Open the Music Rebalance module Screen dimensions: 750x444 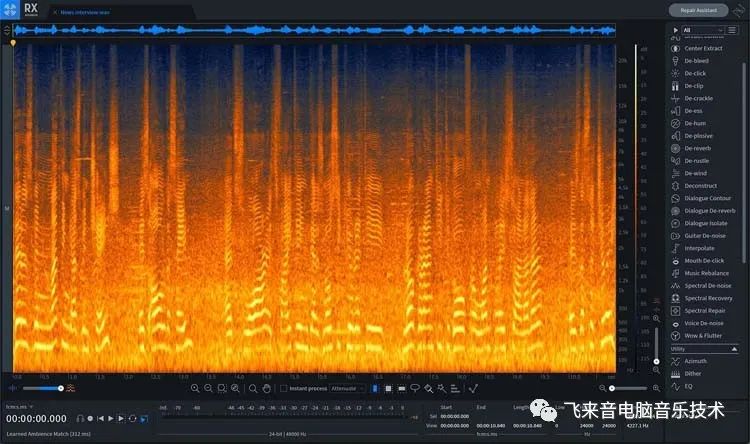pyautogui.click(x=701, y=273)
